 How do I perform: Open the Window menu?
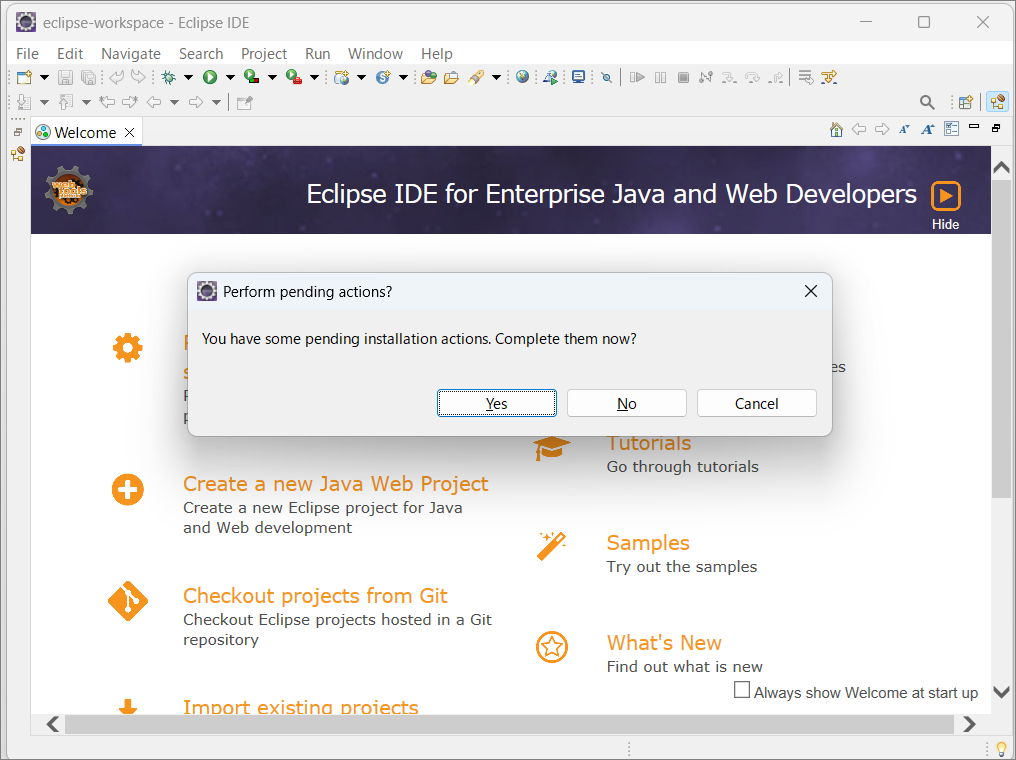tap(375, 54)
